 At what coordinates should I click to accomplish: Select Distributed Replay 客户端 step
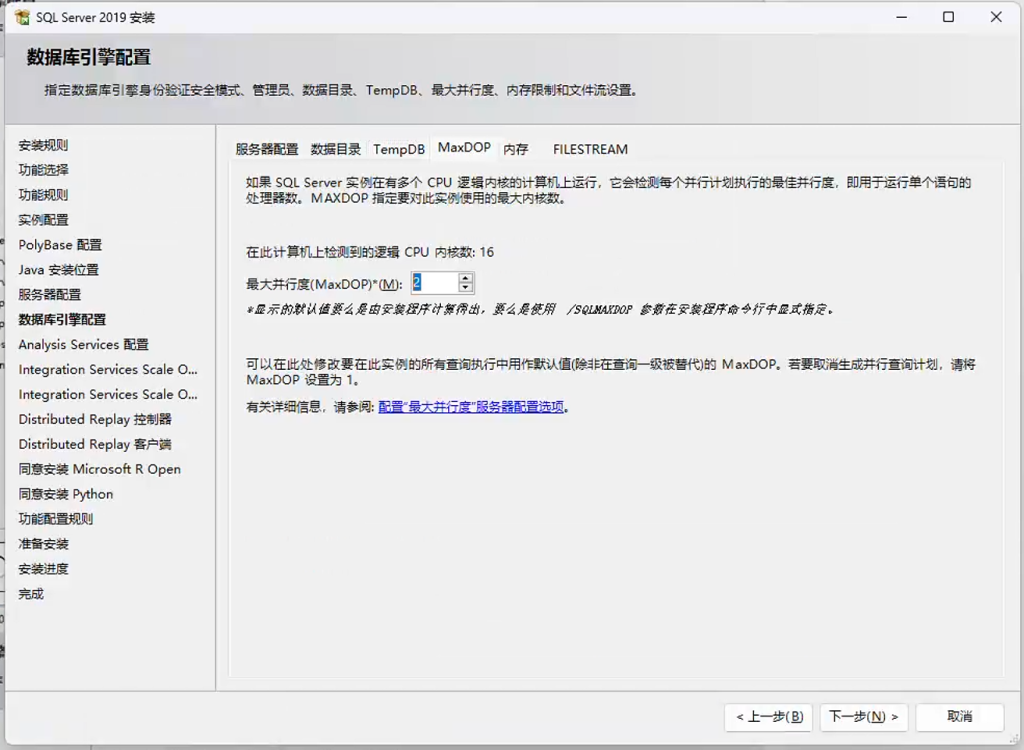pos(95,444)
